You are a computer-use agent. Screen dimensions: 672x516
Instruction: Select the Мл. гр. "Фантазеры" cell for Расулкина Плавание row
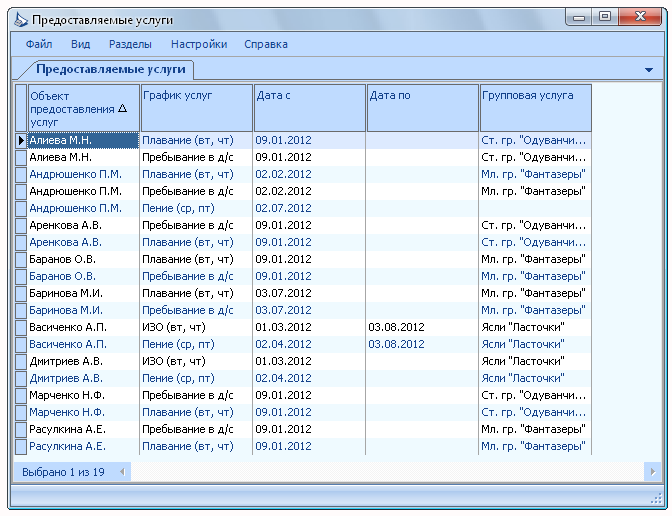click(535, 447)
